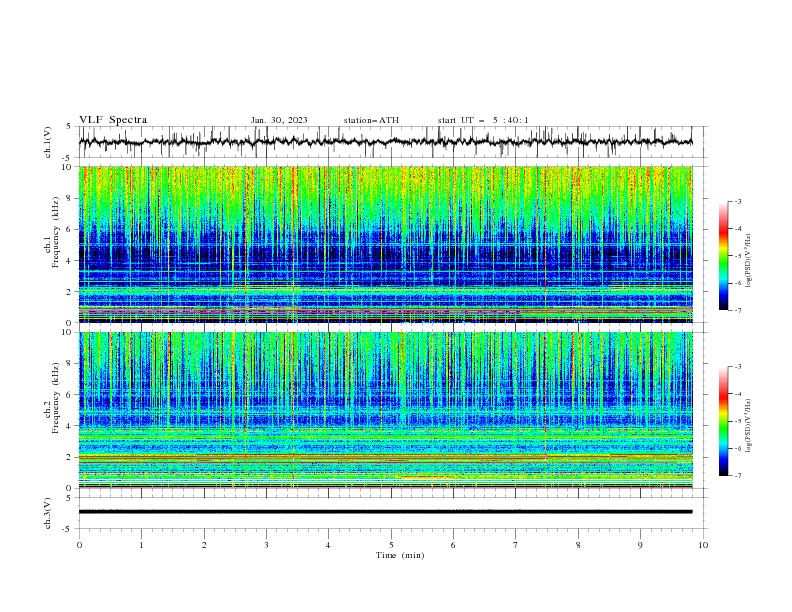The height and width of the screenshot is (612, 792).
Task: Click inside the ch.1 spectrogram panel
Action: (385, 244)
